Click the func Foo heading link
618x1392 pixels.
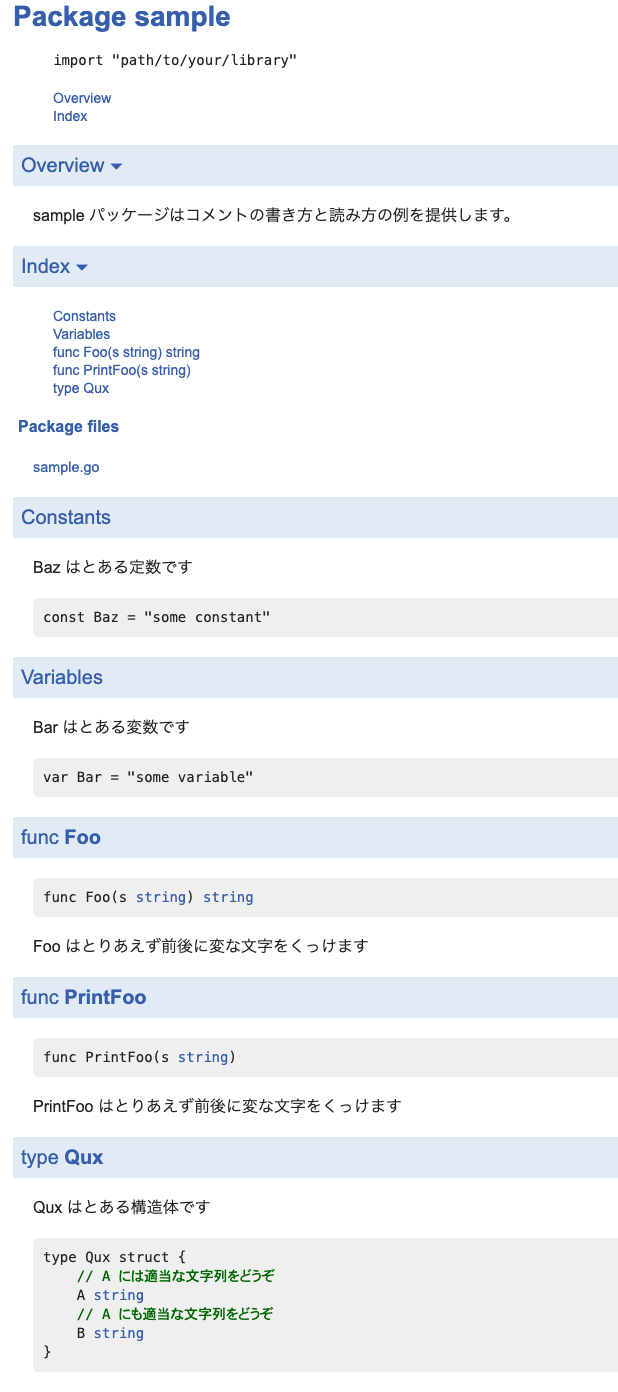[x=82, y=837]
